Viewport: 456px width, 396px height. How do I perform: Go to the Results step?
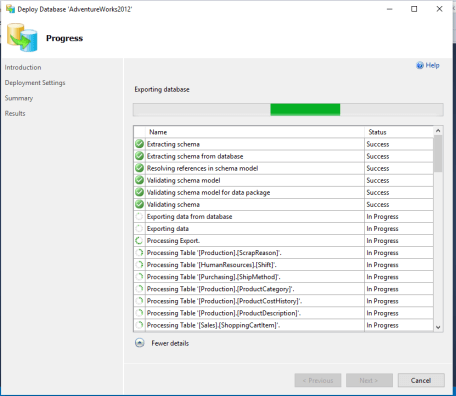pyautogui.click(x=15, y=113)
